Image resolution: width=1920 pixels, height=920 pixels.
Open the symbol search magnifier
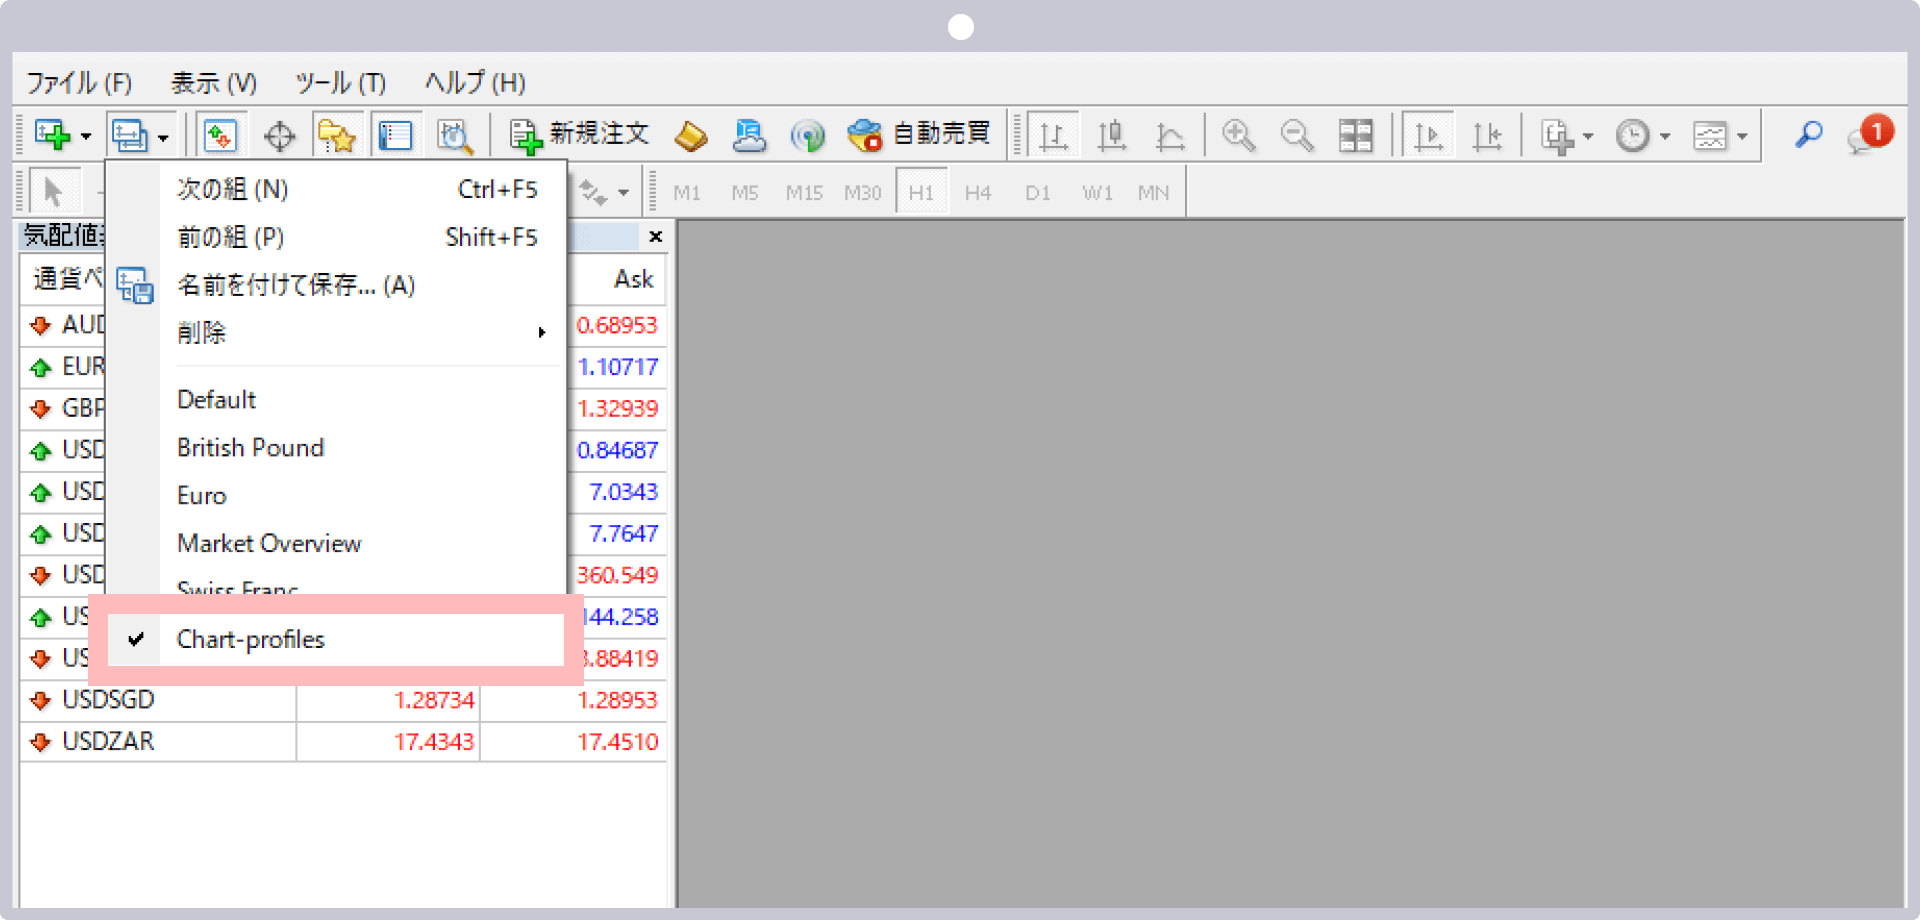[x=1808, y=133]
